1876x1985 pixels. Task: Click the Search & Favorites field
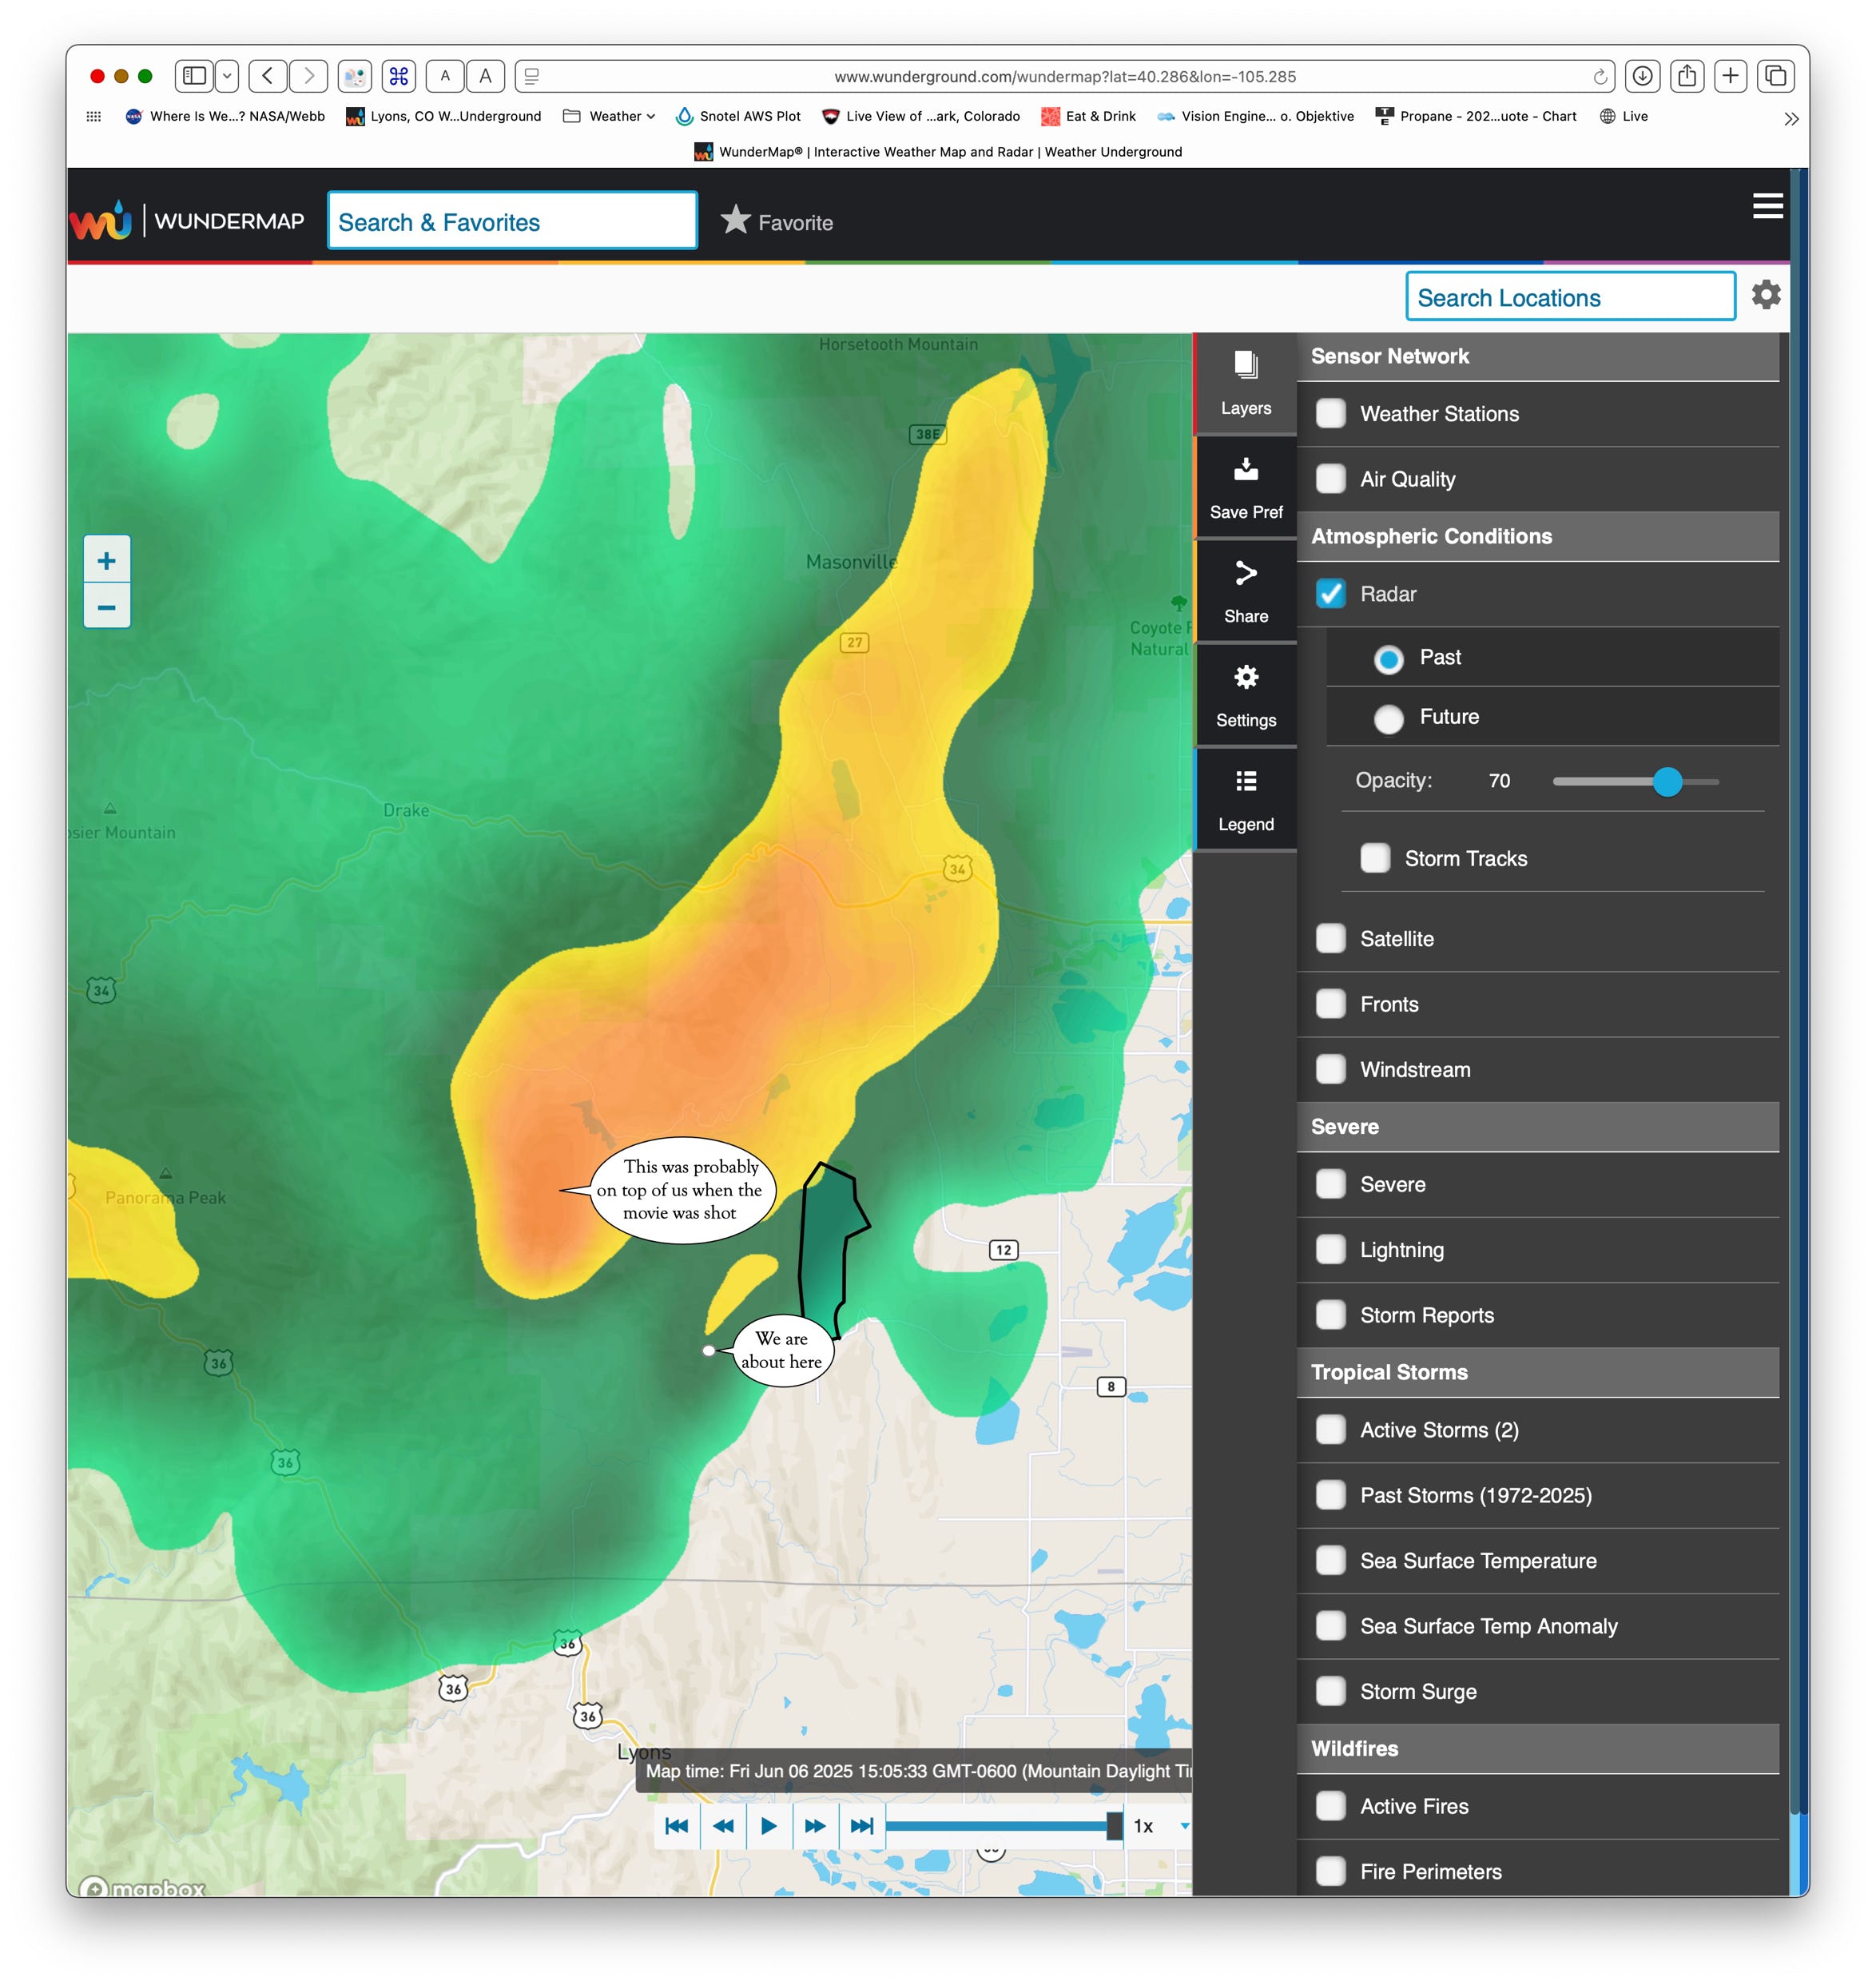tap(512, 220)
